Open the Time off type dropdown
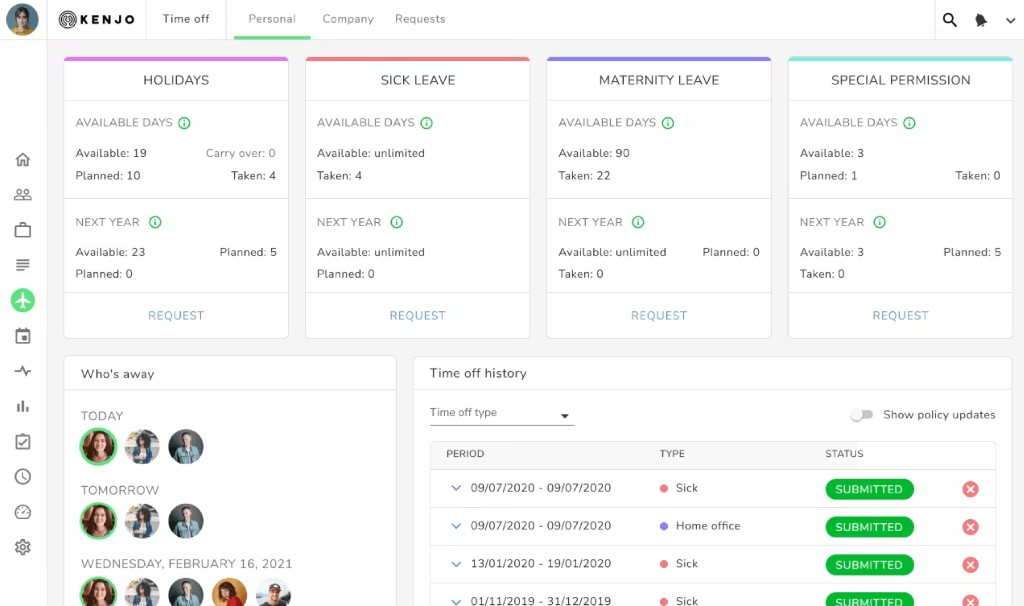The image size is (1024, 606). [x=502, y=413]
